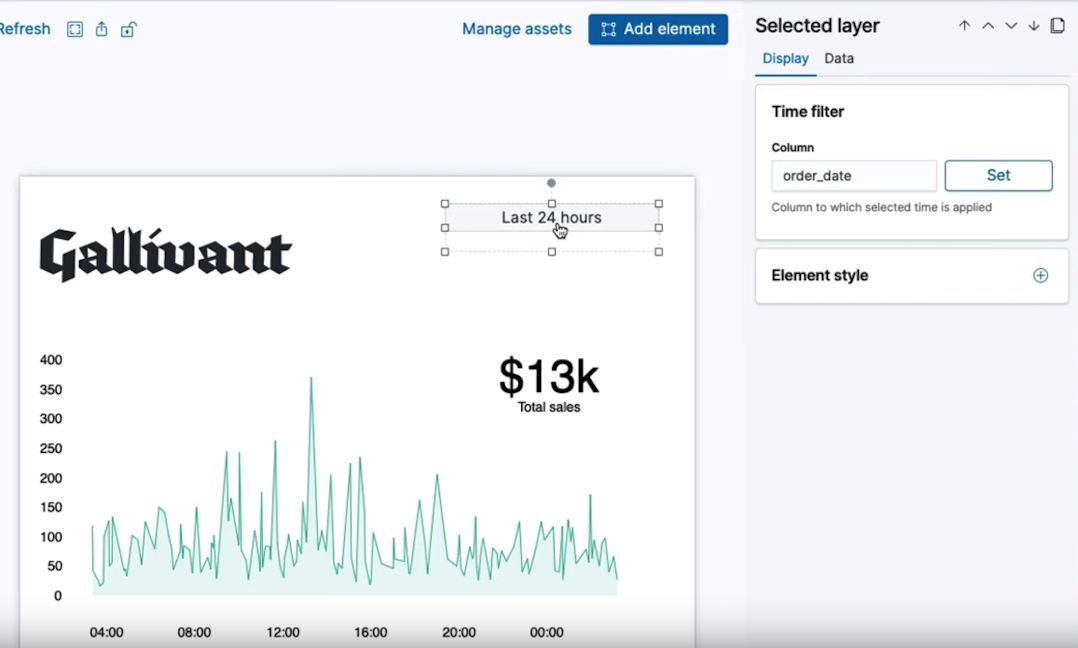This screenshot has height=648, width=1078.
Task: Open Manage assets
Action: pos(516,30)
